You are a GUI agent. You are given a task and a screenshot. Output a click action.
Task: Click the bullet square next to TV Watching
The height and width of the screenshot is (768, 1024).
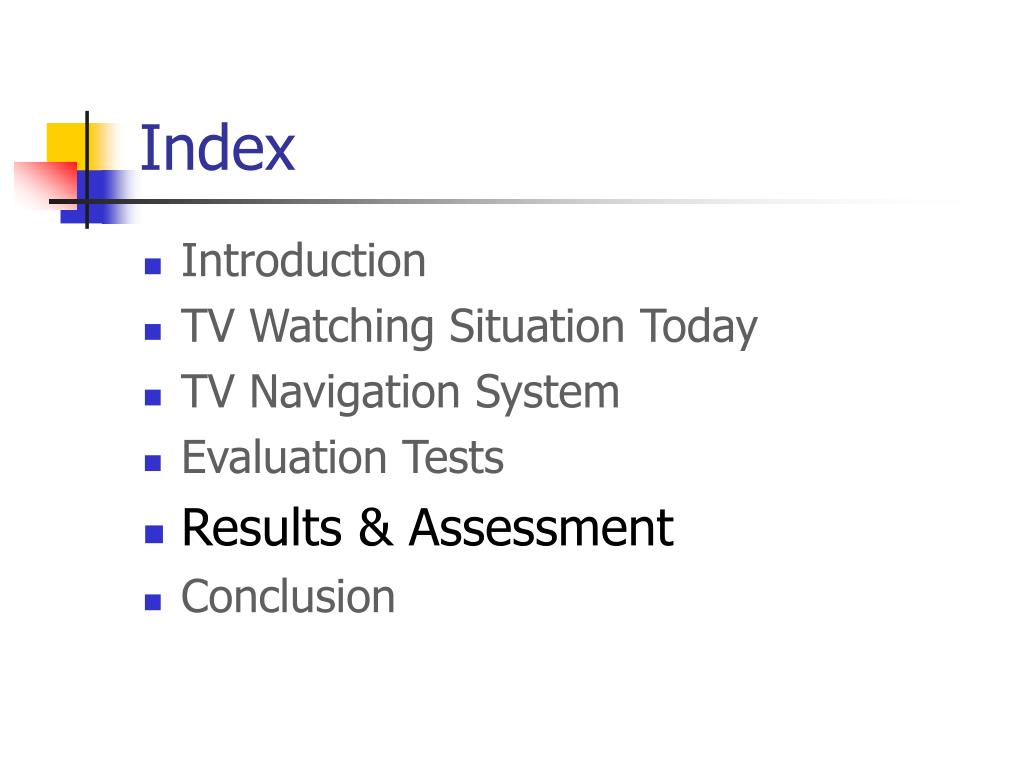153,332
